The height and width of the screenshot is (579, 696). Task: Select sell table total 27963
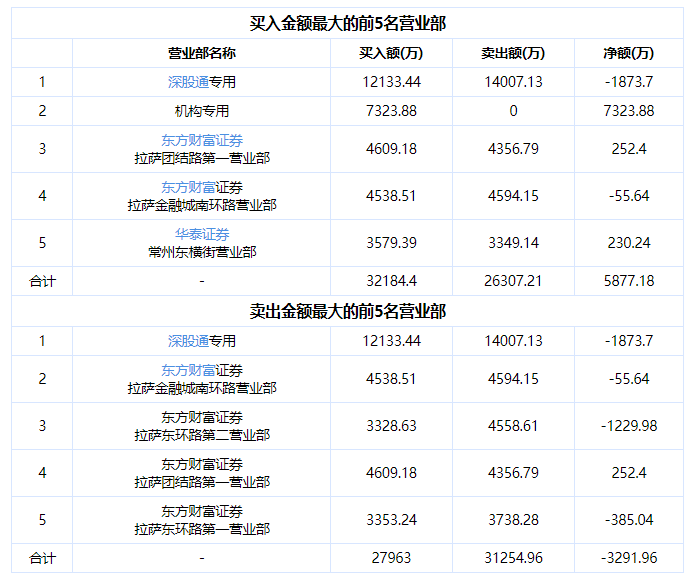(391, 558)
